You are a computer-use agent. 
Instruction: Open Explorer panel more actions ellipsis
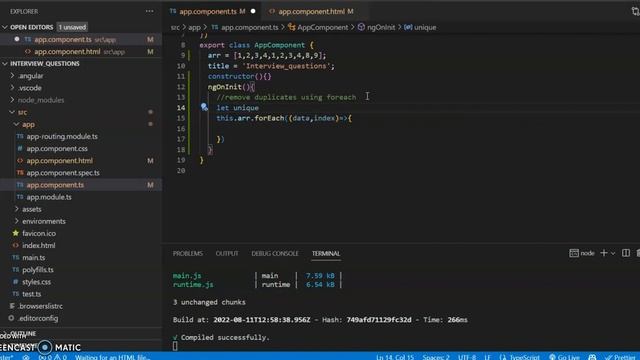(149, 11)
